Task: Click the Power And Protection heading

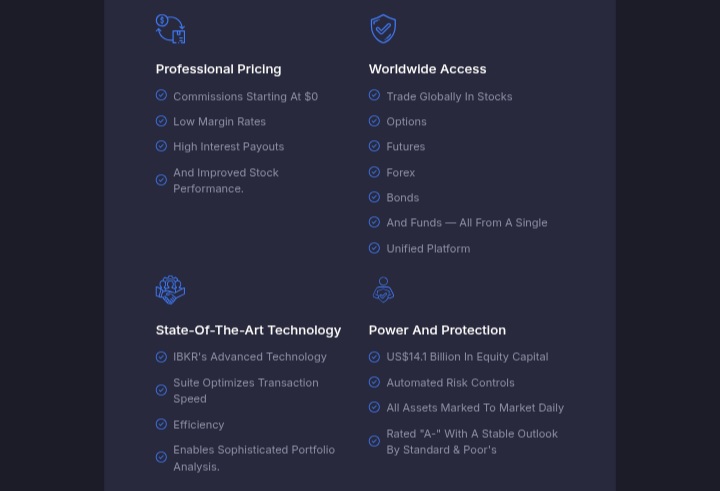Action: (x=437, y=330)
